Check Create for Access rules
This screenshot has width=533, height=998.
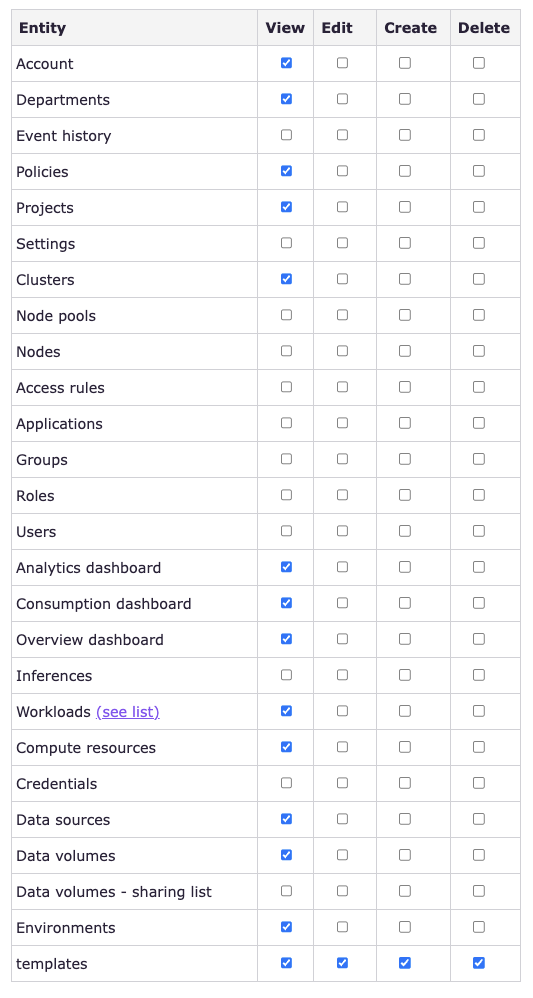tap(404, 386)
